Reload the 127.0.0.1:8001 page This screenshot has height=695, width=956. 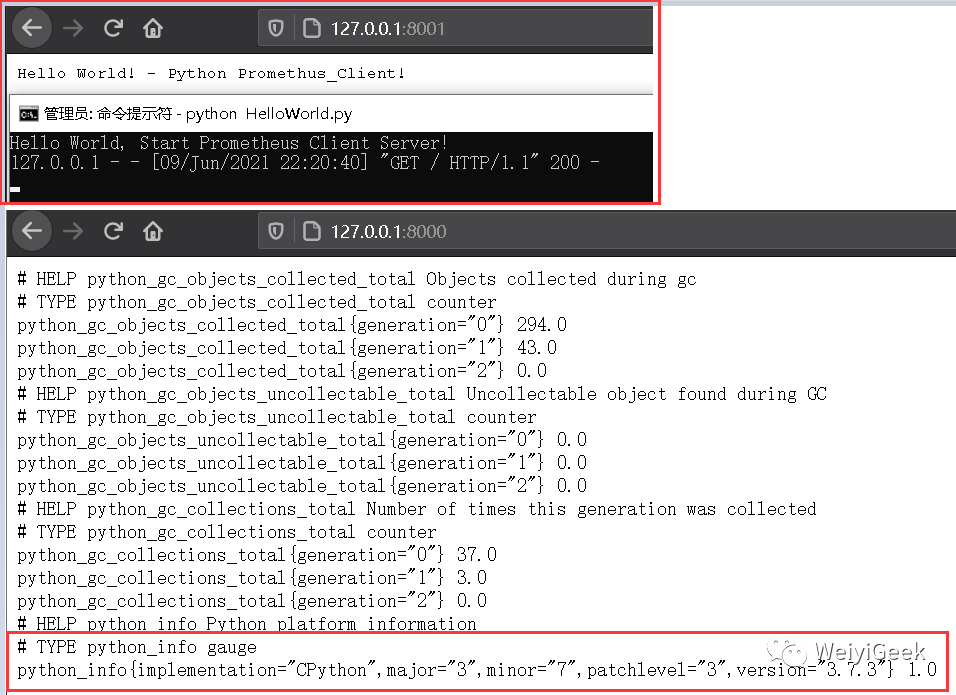point(113,28)
